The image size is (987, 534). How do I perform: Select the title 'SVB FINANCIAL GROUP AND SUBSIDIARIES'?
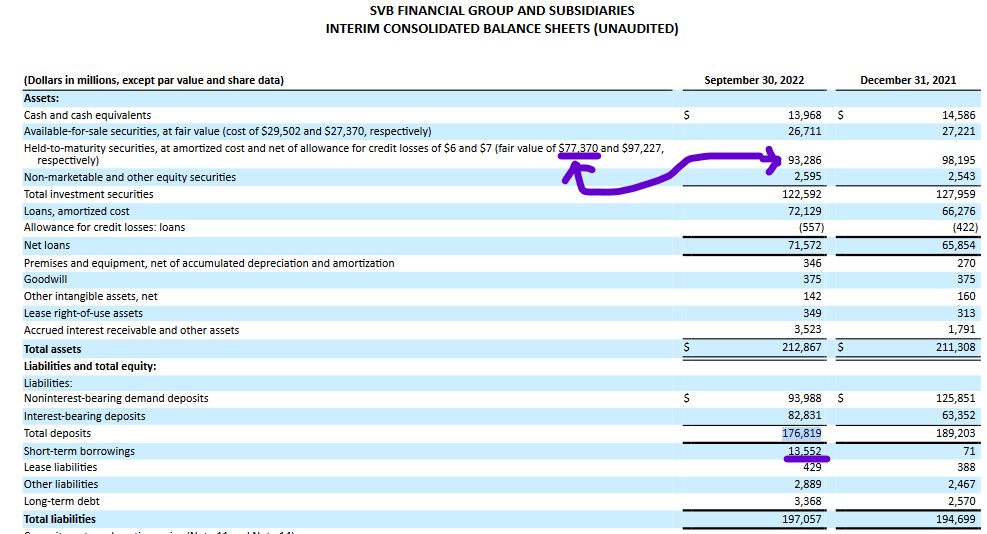click(x=502, y=11)
